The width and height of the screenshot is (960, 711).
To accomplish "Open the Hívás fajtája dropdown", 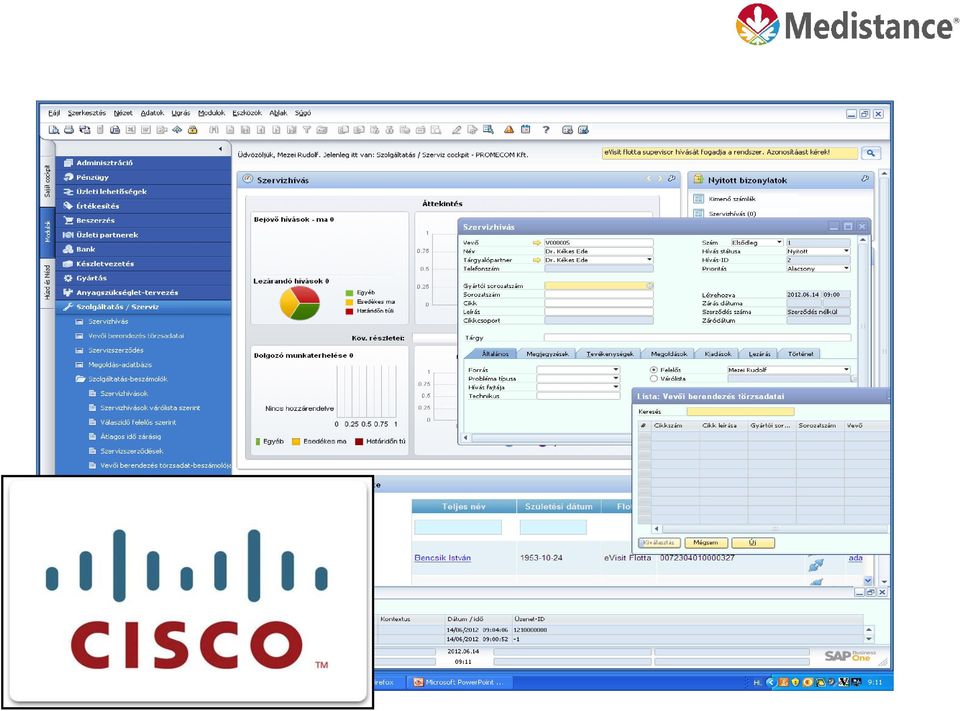I will tap(578, 387).
